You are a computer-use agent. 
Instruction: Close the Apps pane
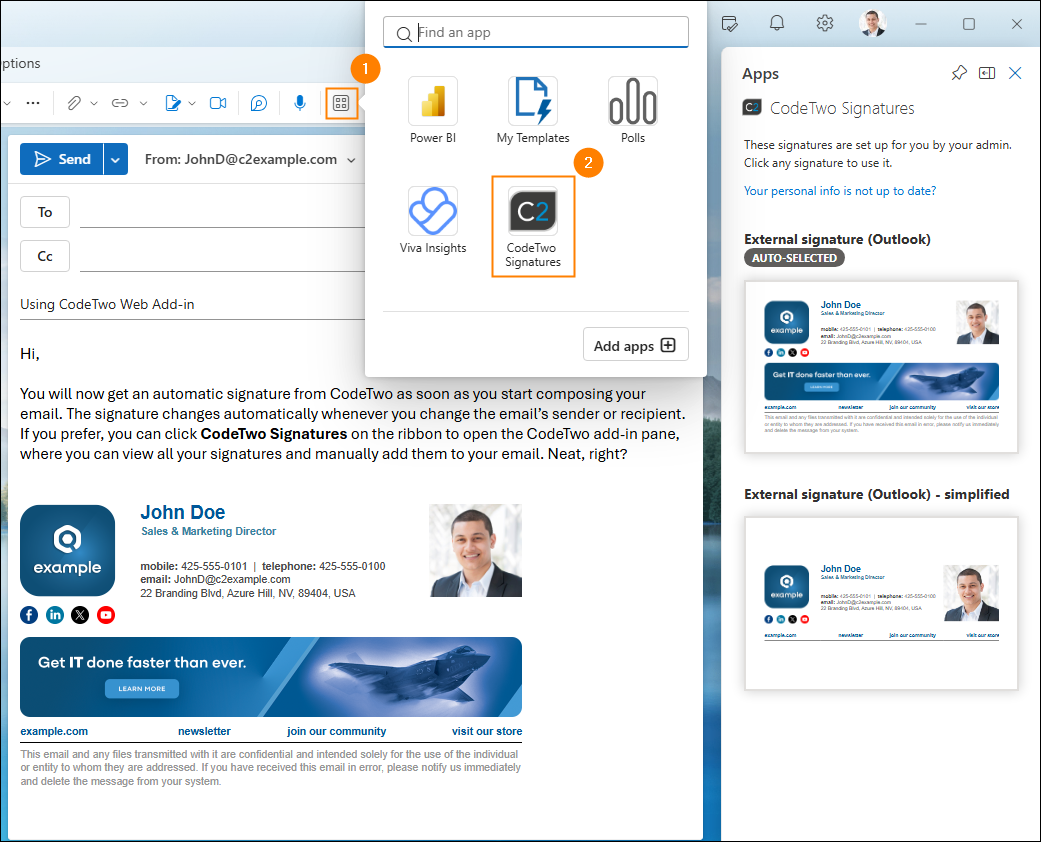click(1015, 73)
